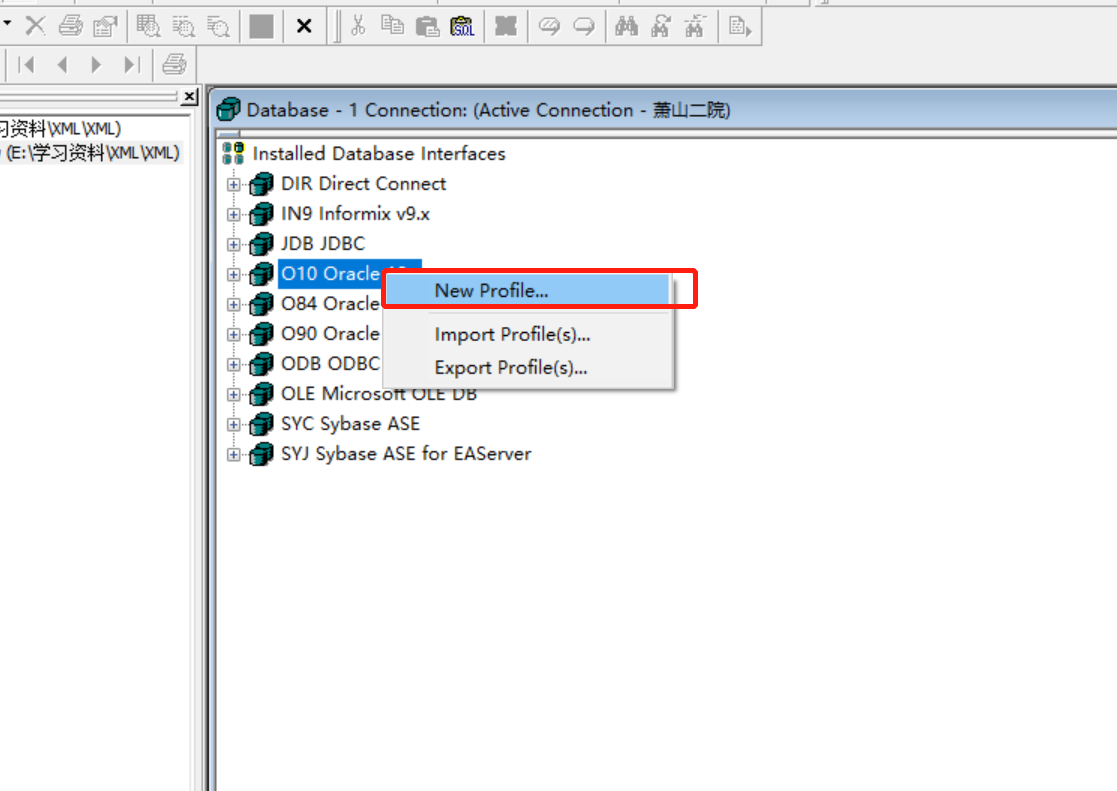The width and height of the screenshot is (1117, 791).
Task: Select Import Profile(s)... in the context menu
Action: pyautogui.click(x=512, y=335)
